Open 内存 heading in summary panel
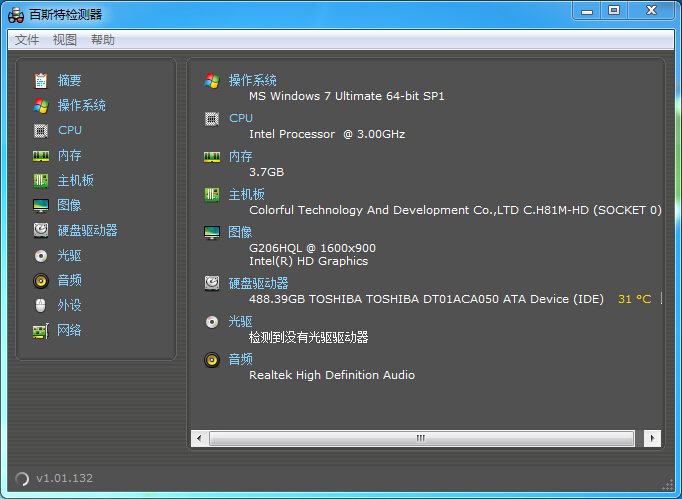 [x=241, y=156]
